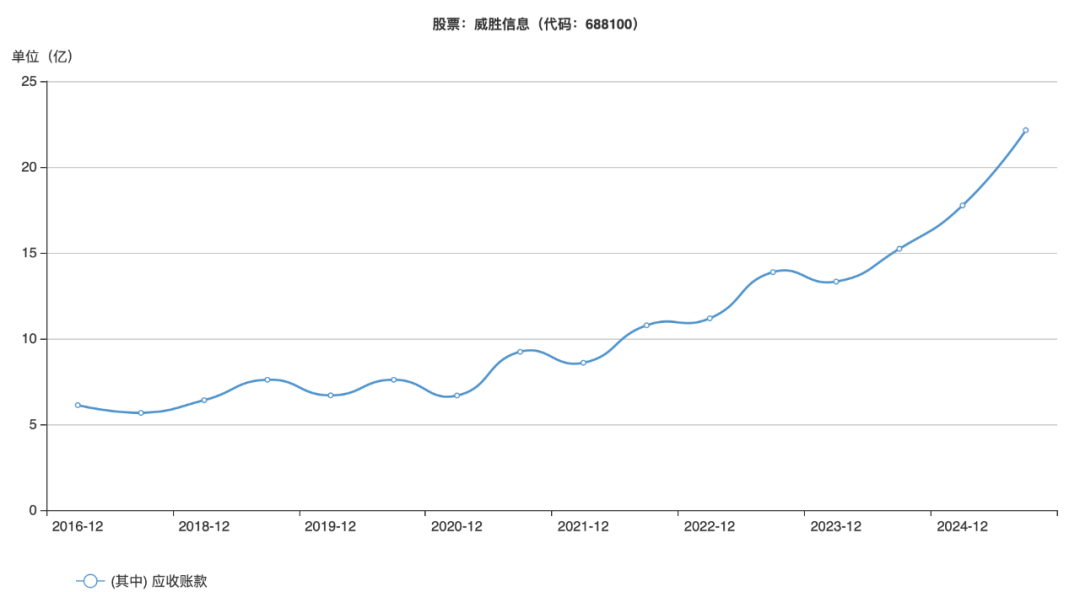The image size is (1080, 592).
Task: Click the x-axis label 2021-12
Action: [x=583, y=527]
